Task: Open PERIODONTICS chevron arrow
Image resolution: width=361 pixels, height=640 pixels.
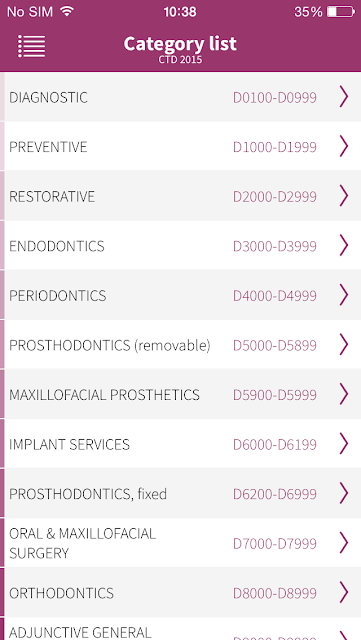Action: 344,295
